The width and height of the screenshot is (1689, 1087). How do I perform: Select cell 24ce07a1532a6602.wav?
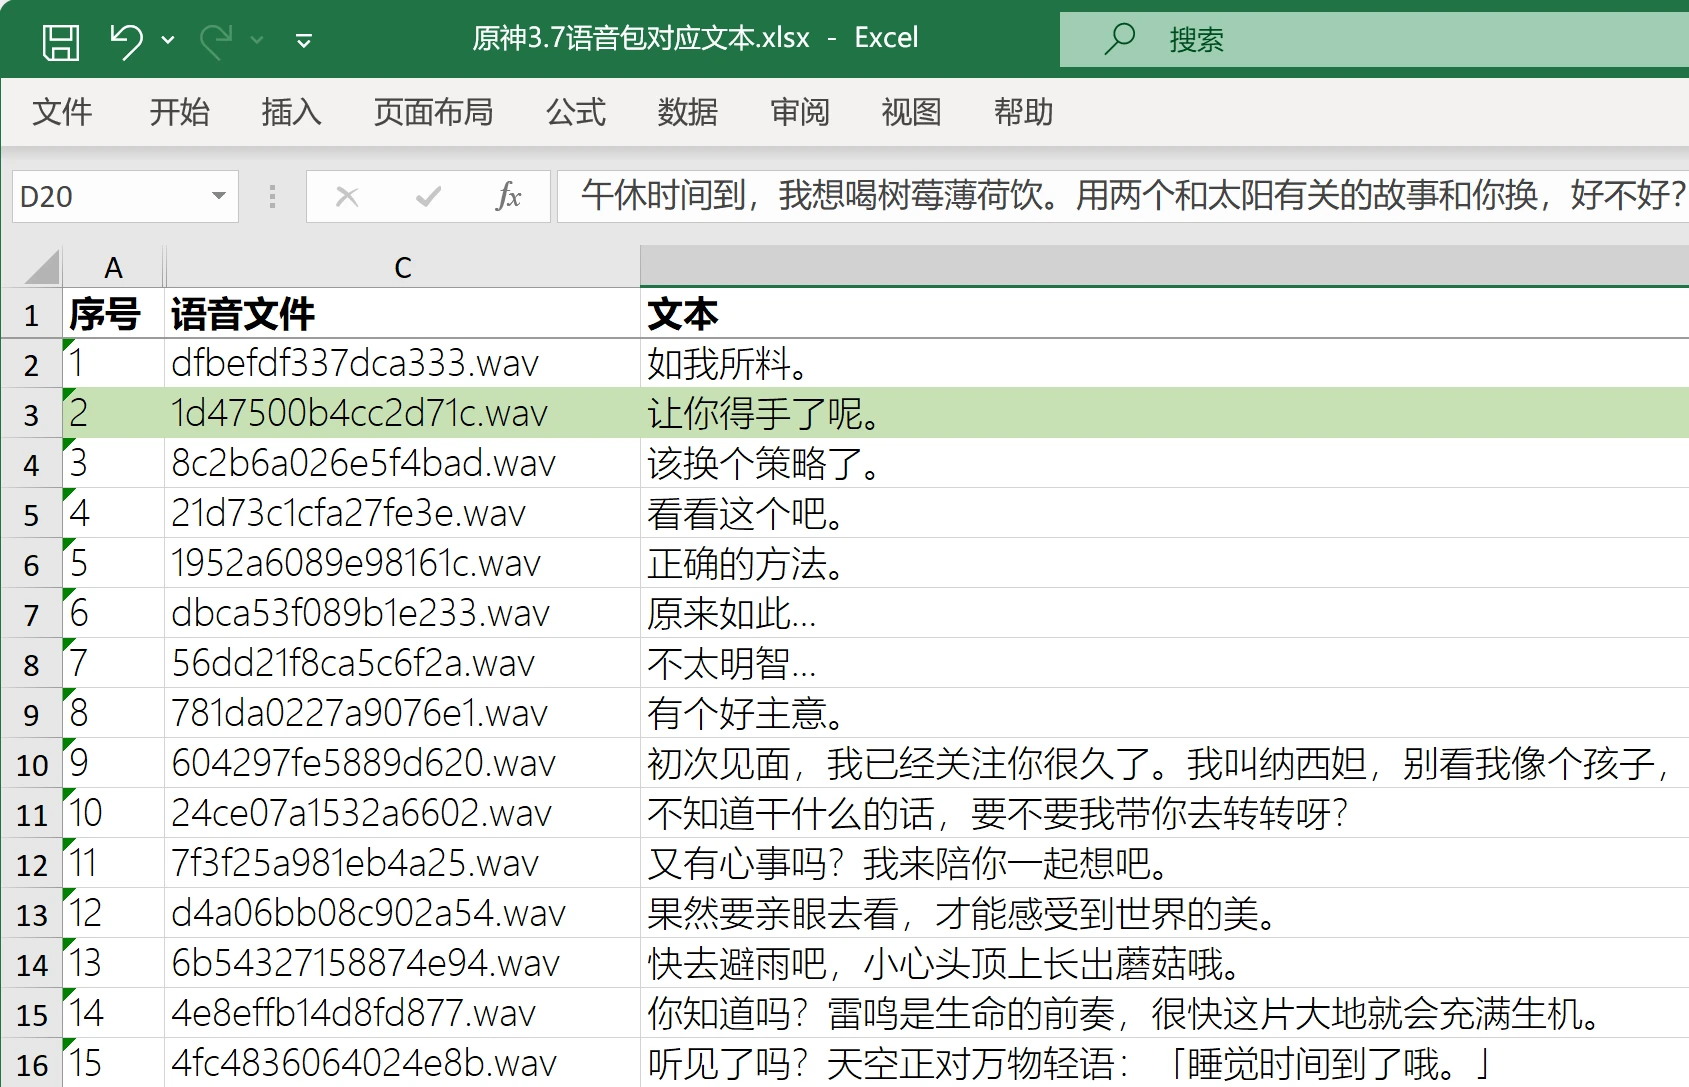pyautogui.click(x=403, y=814)
